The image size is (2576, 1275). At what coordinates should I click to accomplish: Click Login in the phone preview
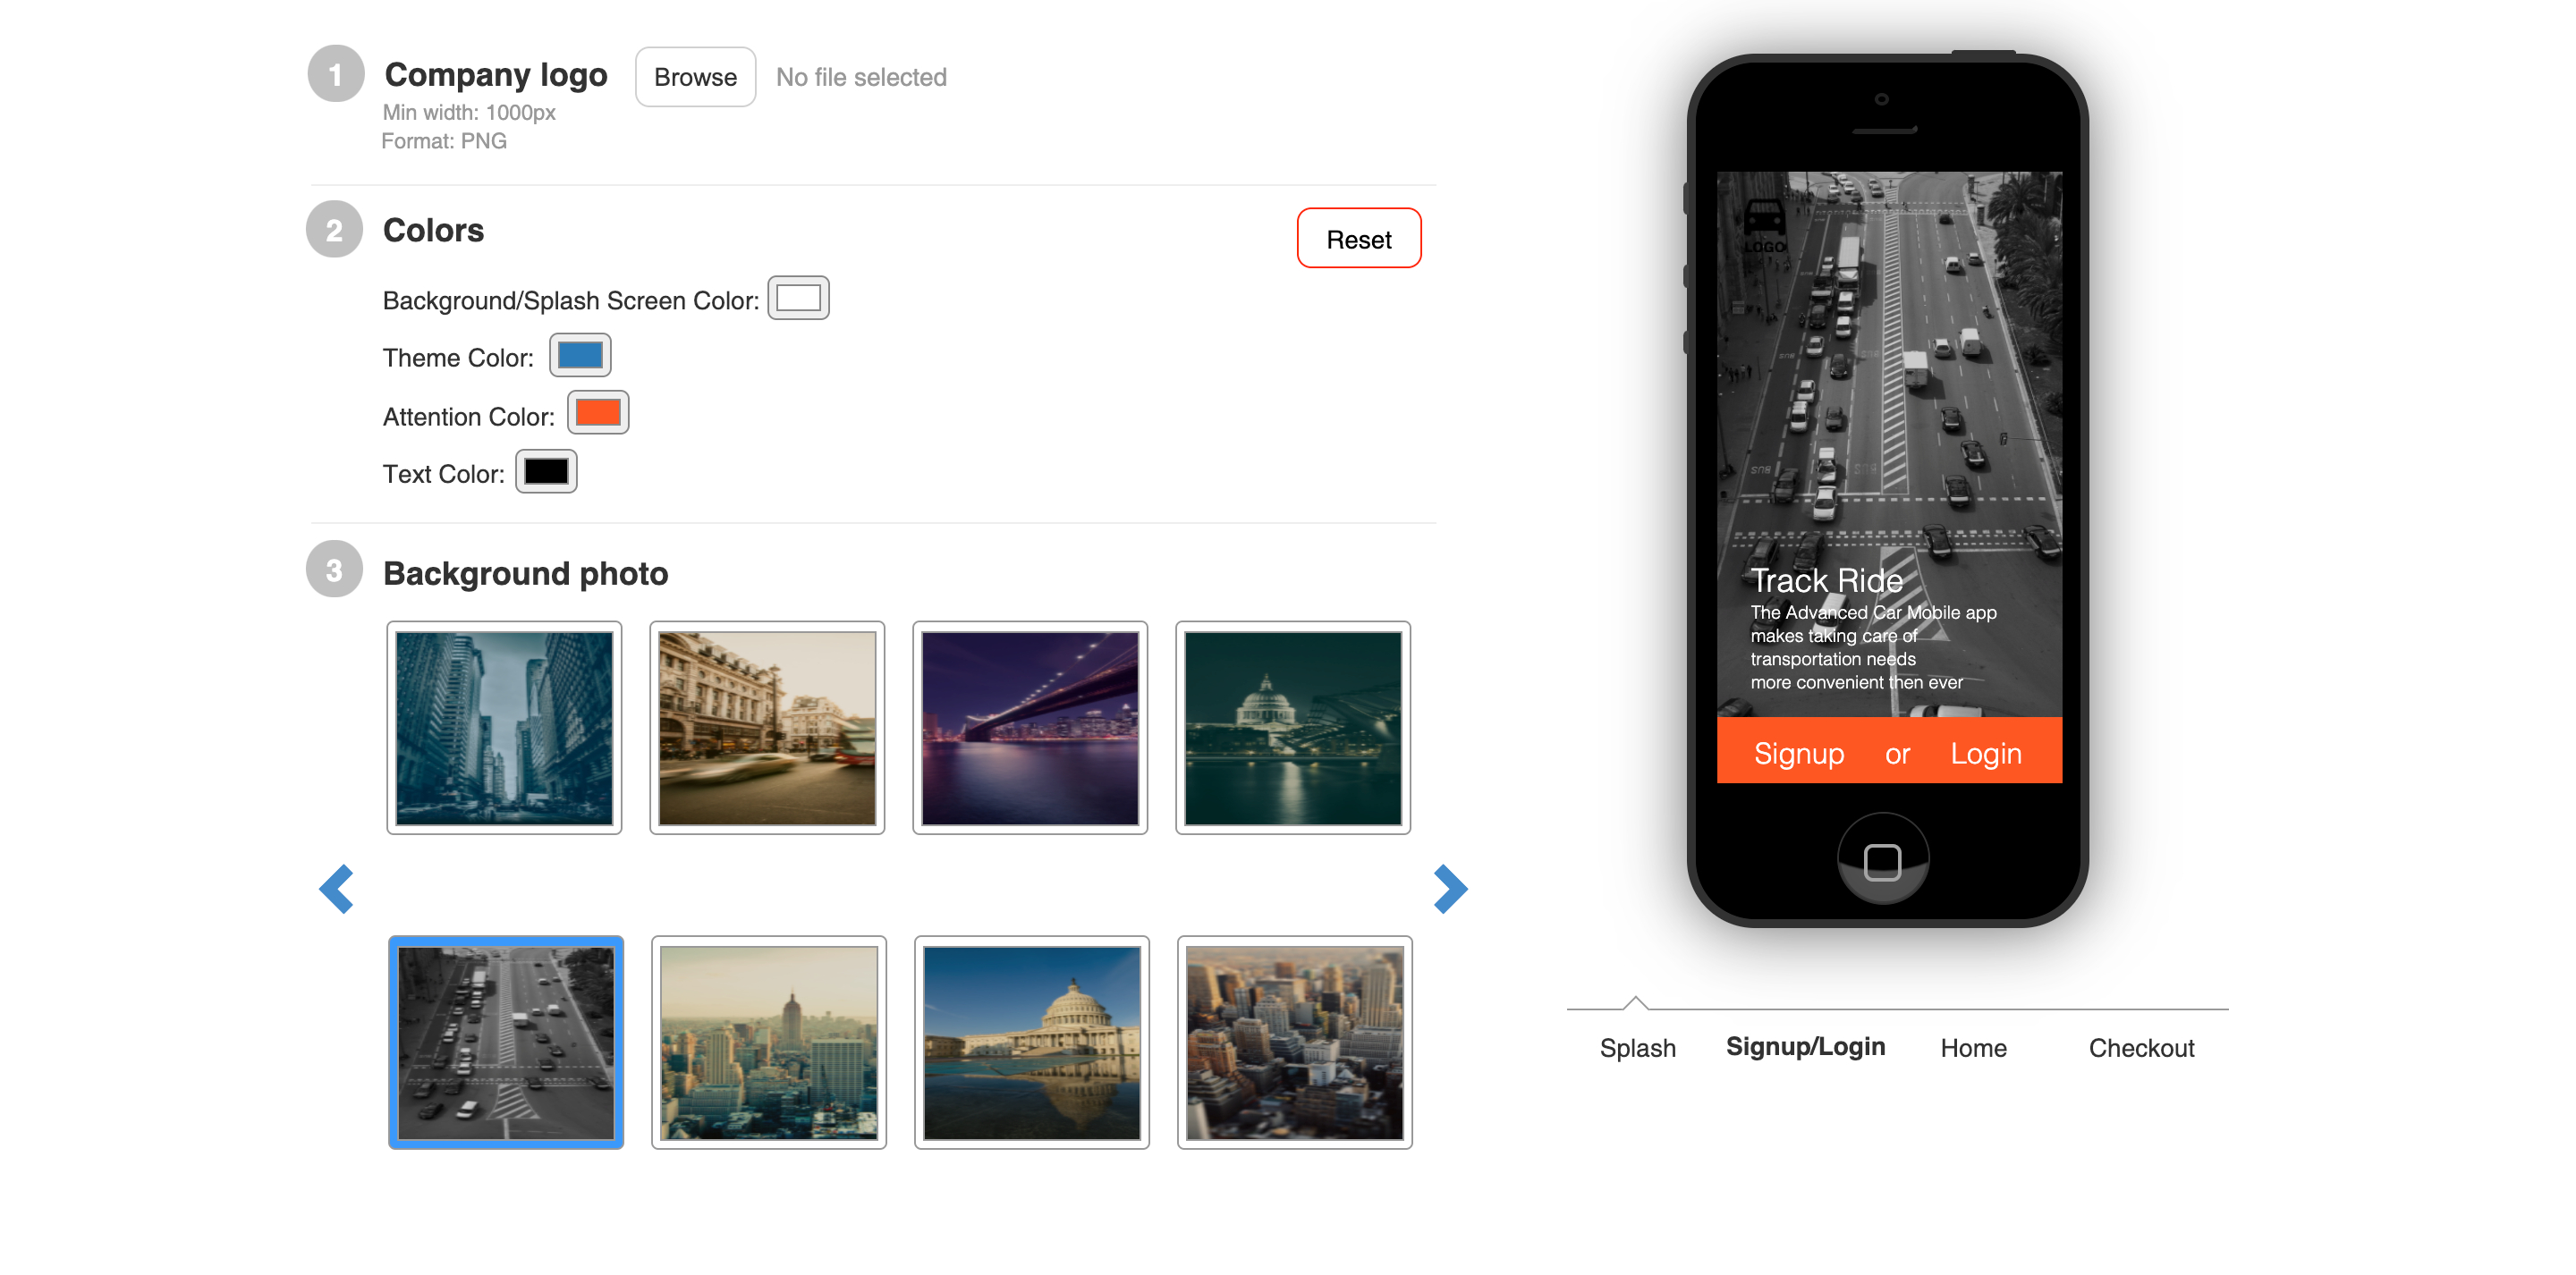coord(1985,753)
